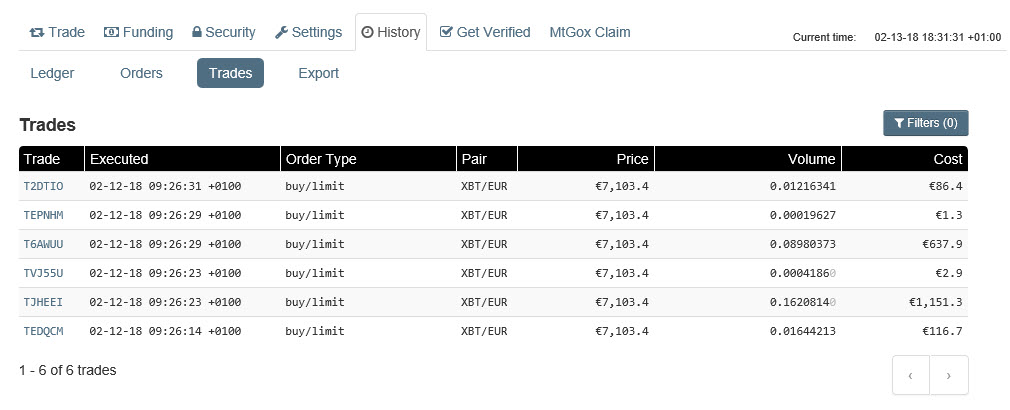The image size is (1010, 410).
Task: Open the MtGox Claim tab
Action: (589, 32)
